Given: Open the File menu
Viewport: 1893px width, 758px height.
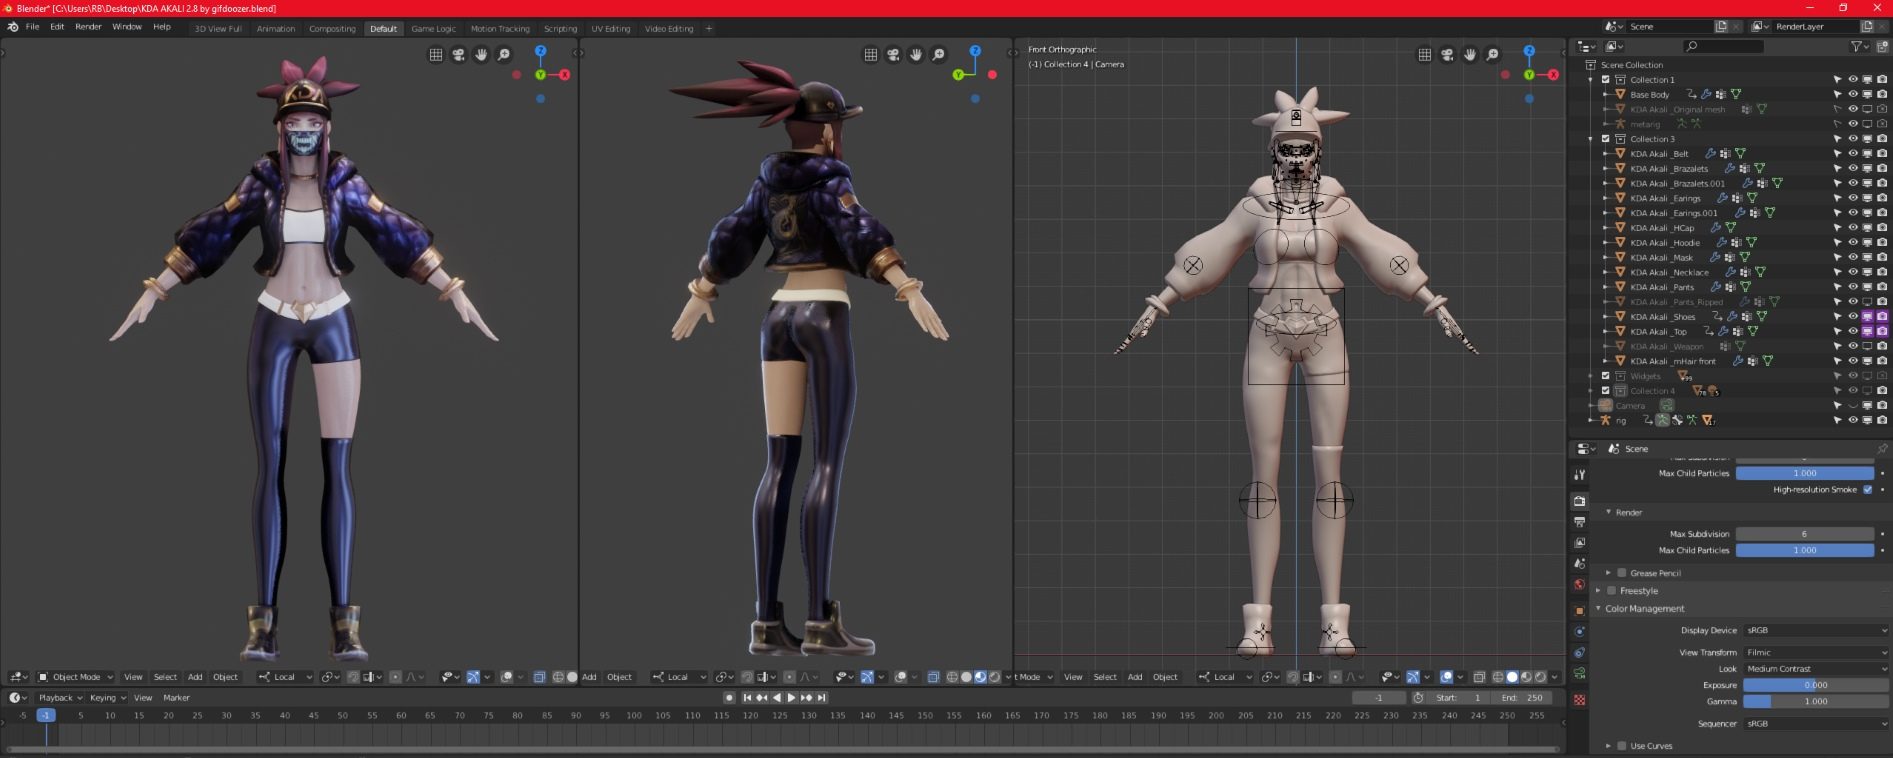Looking at the screenshot, I should click(x=32, y=27).
